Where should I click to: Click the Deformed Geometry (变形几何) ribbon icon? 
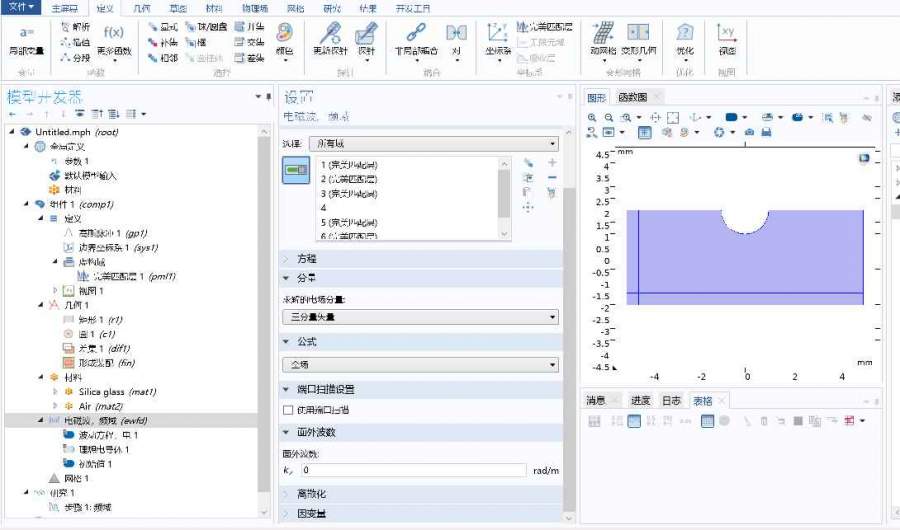(638, 38)
